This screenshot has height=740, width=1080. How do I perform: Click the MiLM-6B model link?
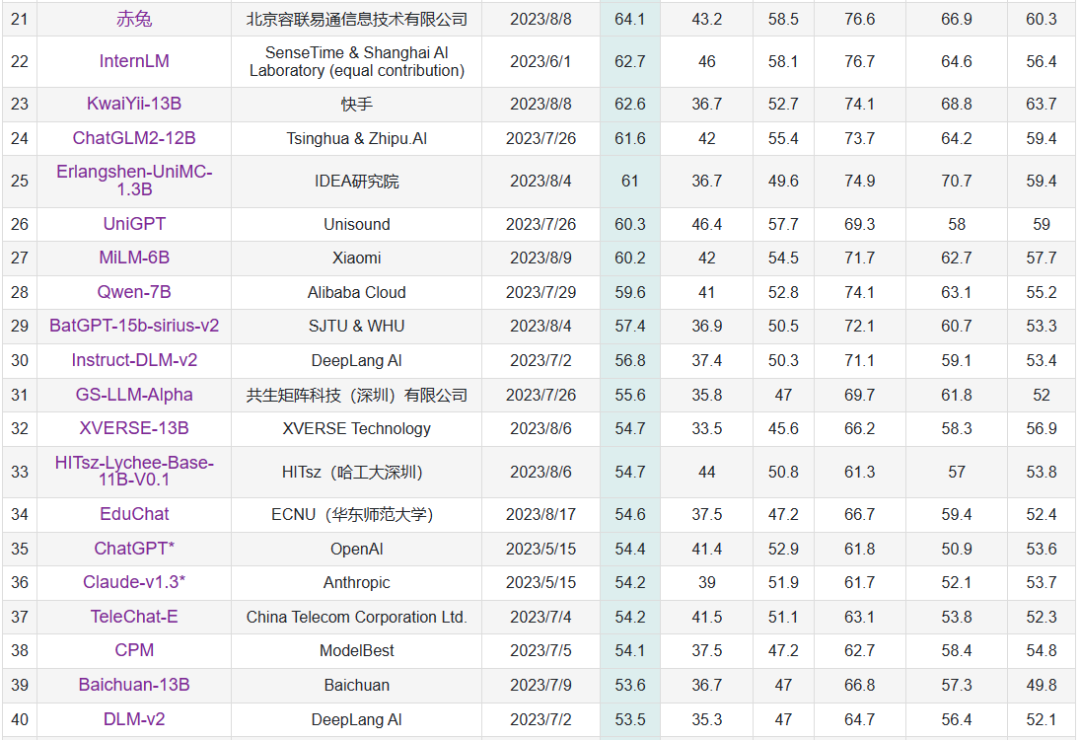pos(134,258)
